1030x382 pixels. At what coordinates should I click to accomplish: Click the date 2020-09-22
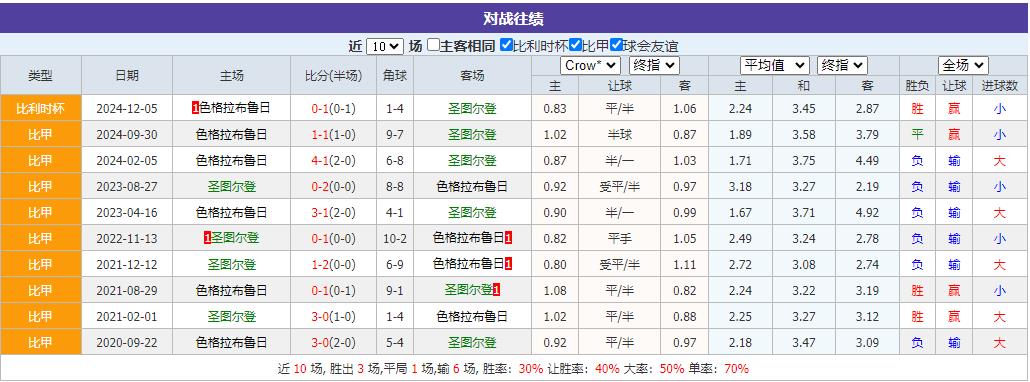click(x=127, y=343)
